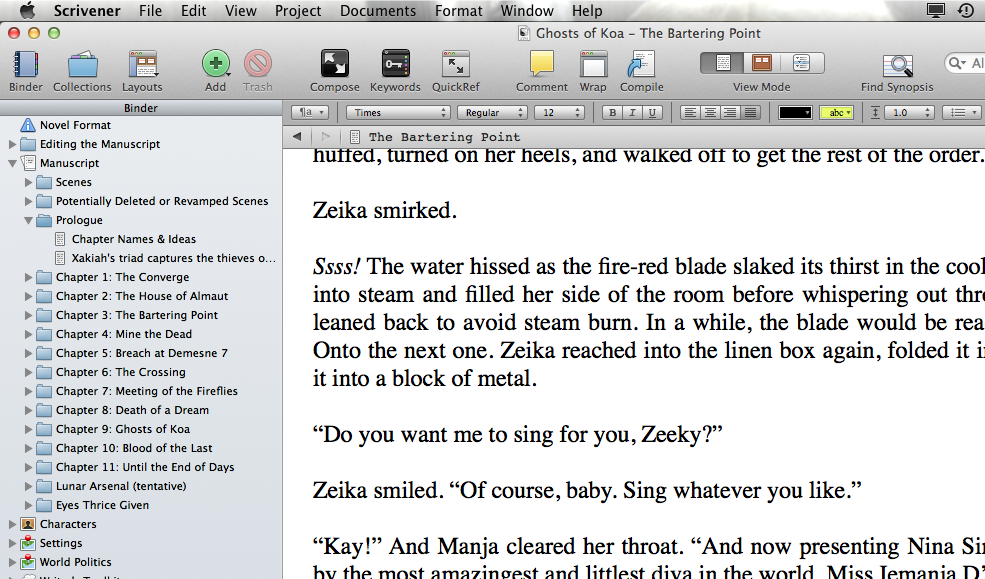Select the World Politics folder
985x579 pixels.
click(x=75, y=562)
